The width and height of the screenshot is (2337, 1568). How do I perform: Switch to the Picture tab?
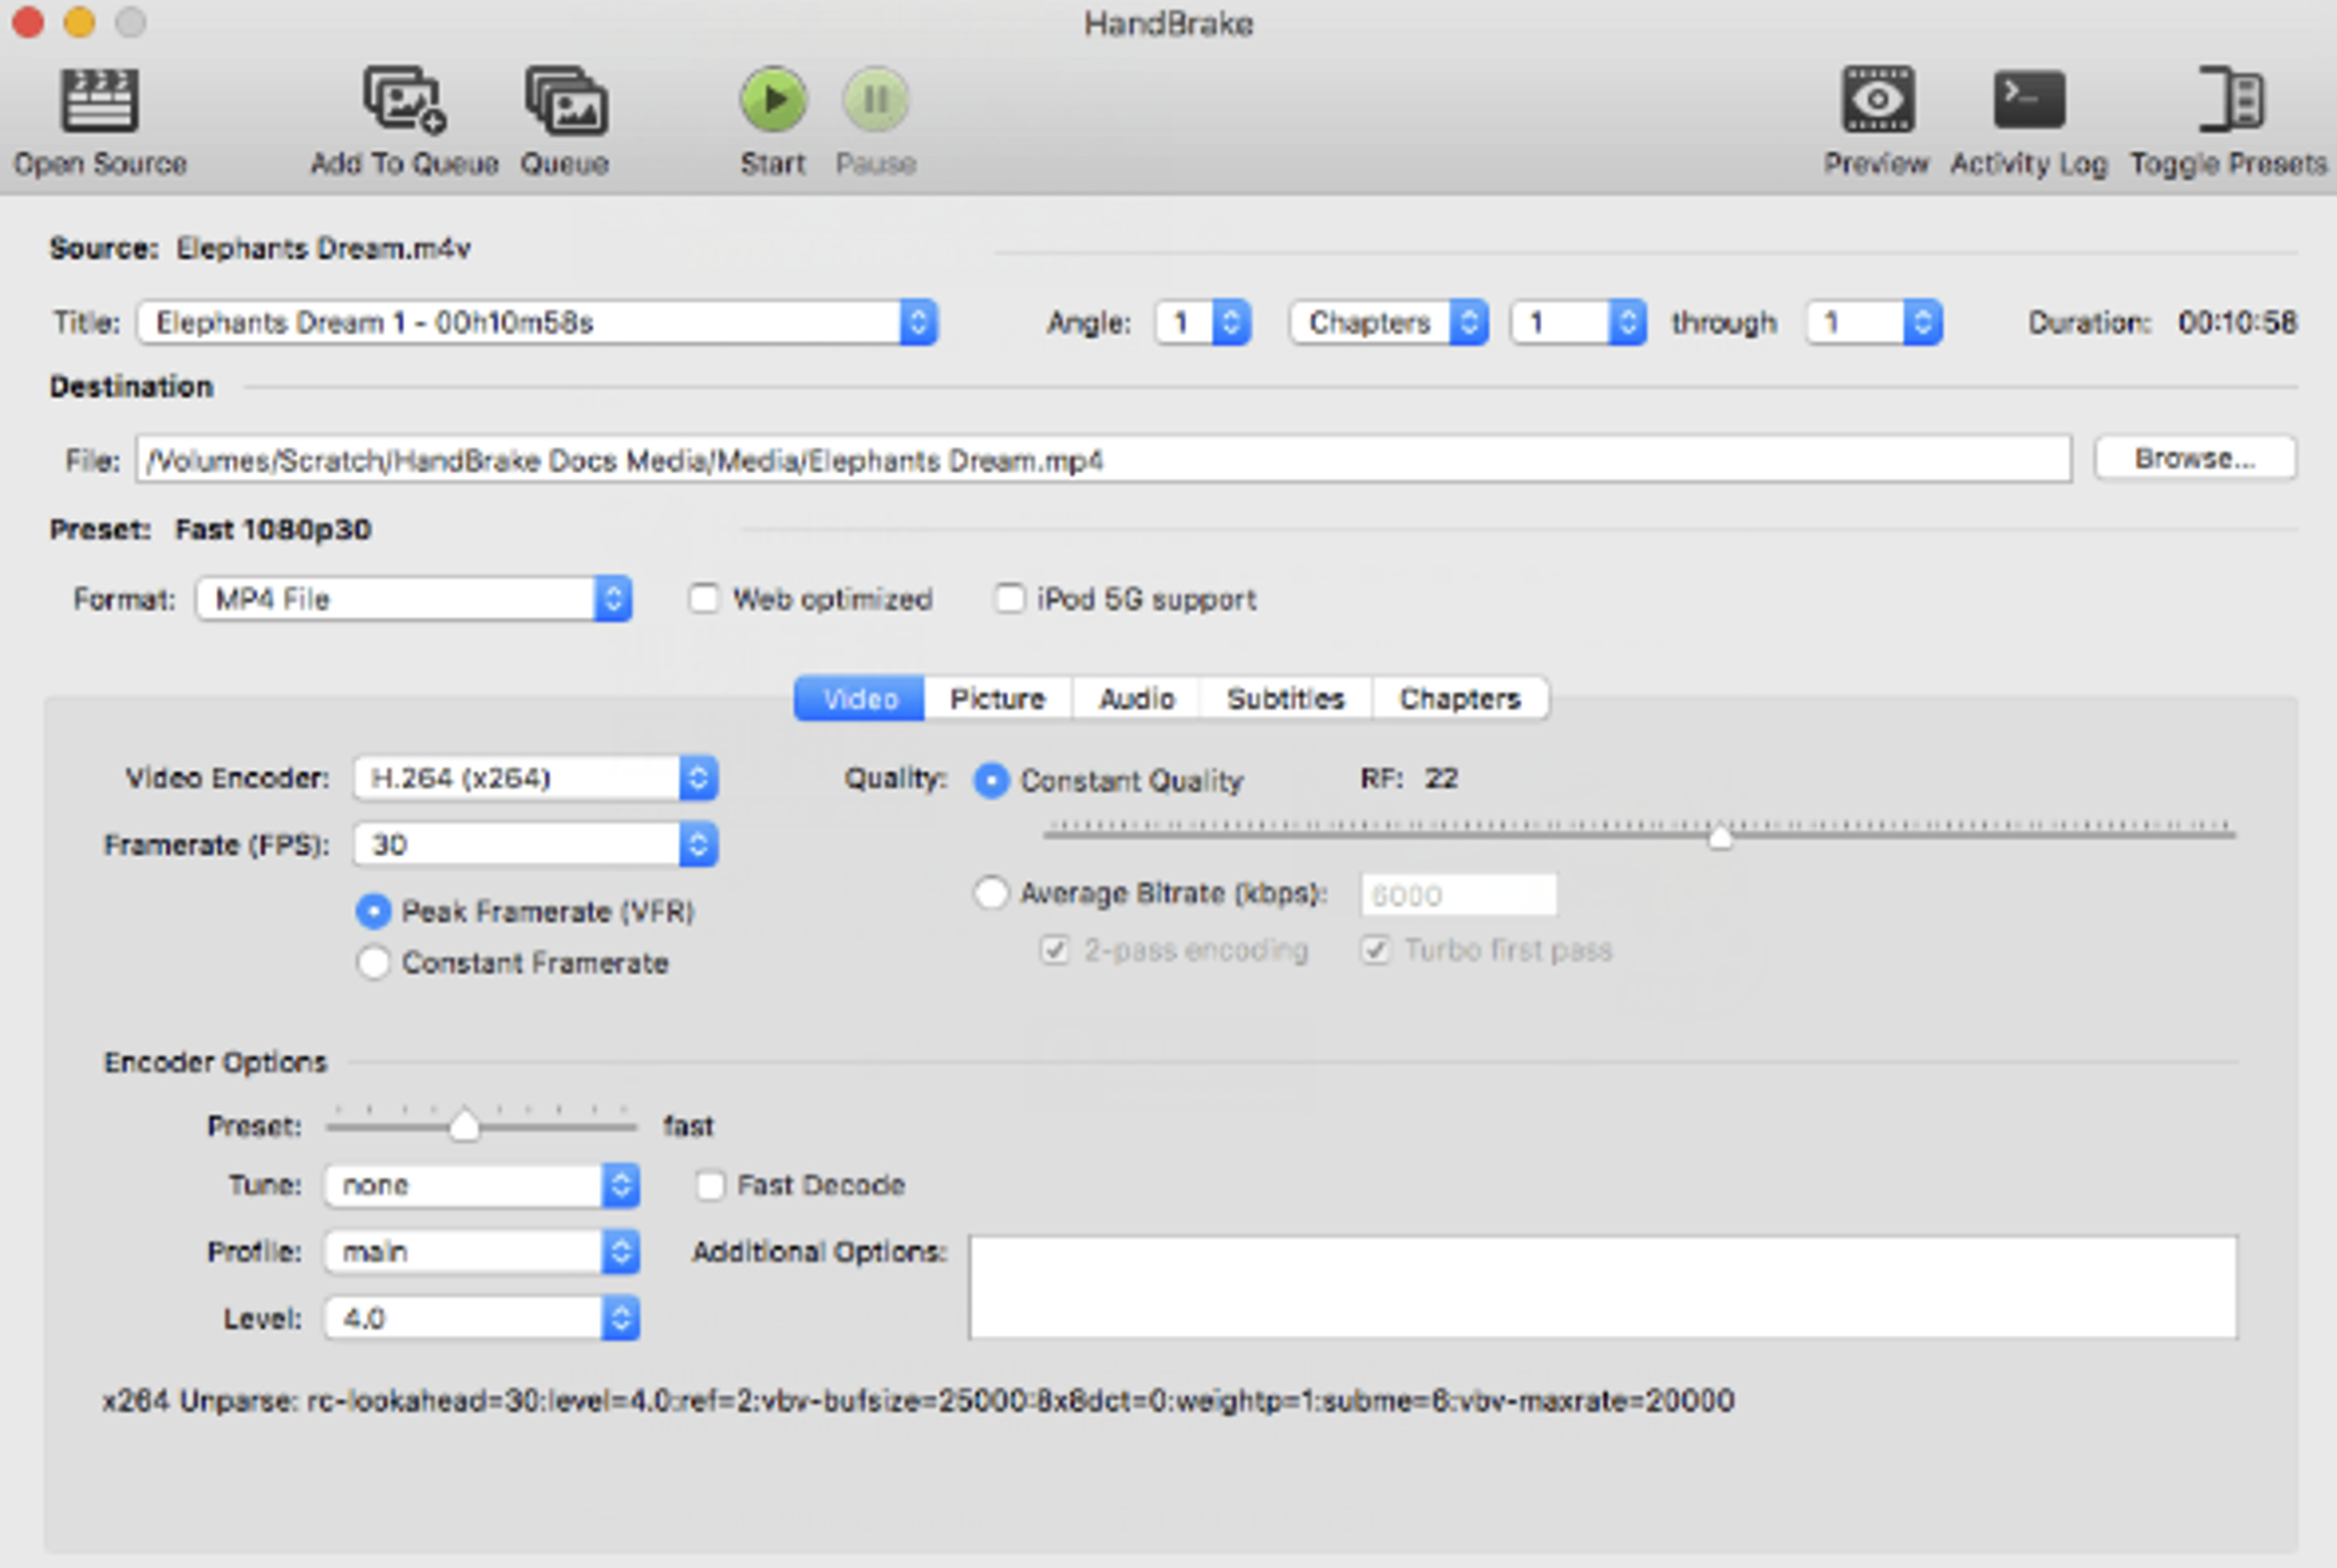point(998,698)
